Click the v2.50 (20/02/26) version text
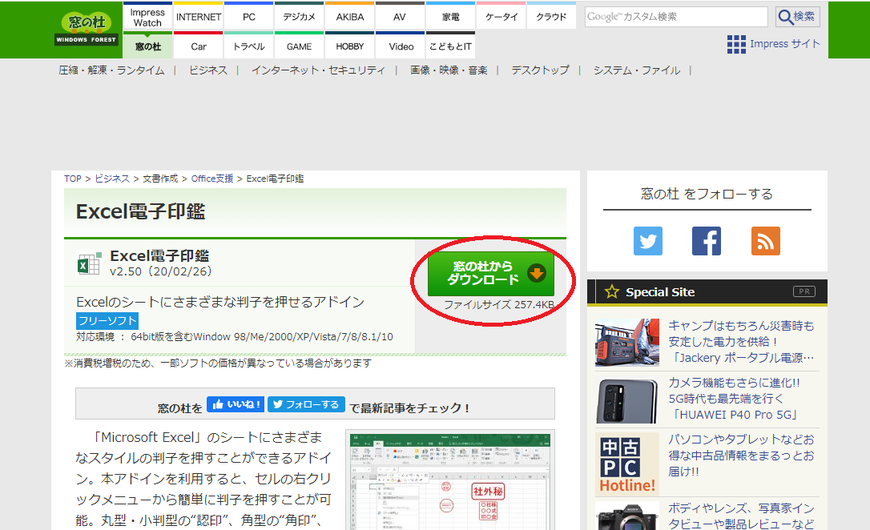Viewport: 870px width, 530px height. [x=160, y=271]
